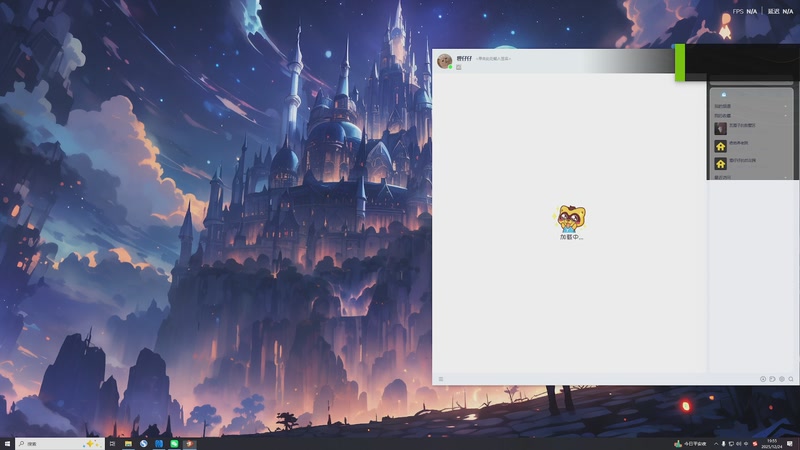Show hidden system tray icons
Viewport: 800px width, 450px height.
[716, 444]
